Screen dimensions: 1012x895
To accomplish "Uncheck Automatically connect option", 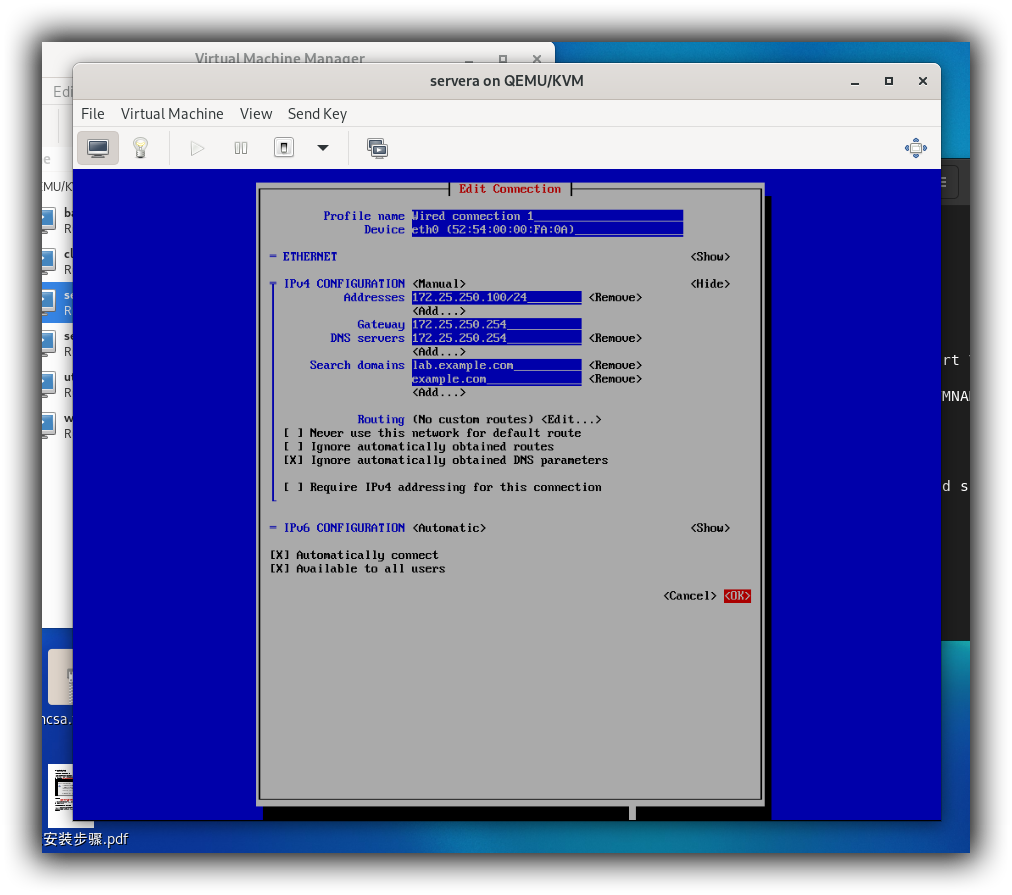I will [x=280, y=555].
